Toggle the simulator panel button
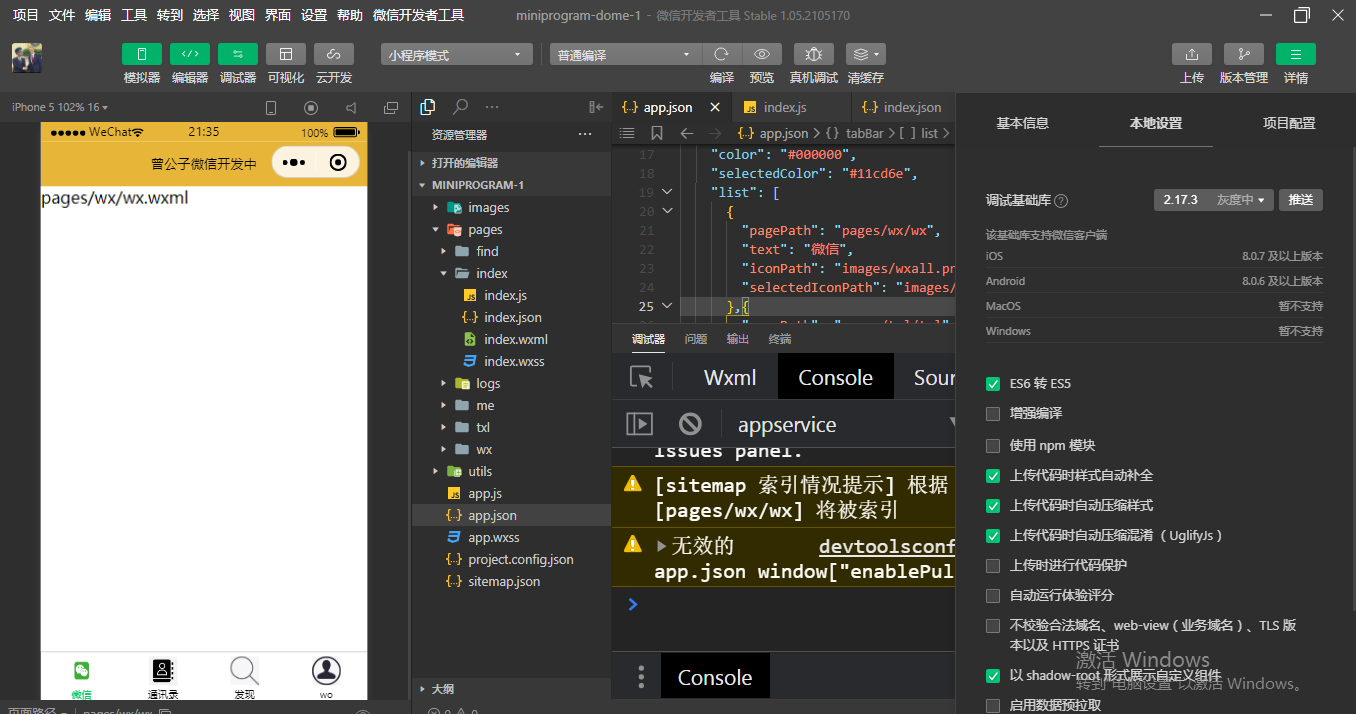Screen dimensions: 1356x714 (x=142, y=54)
